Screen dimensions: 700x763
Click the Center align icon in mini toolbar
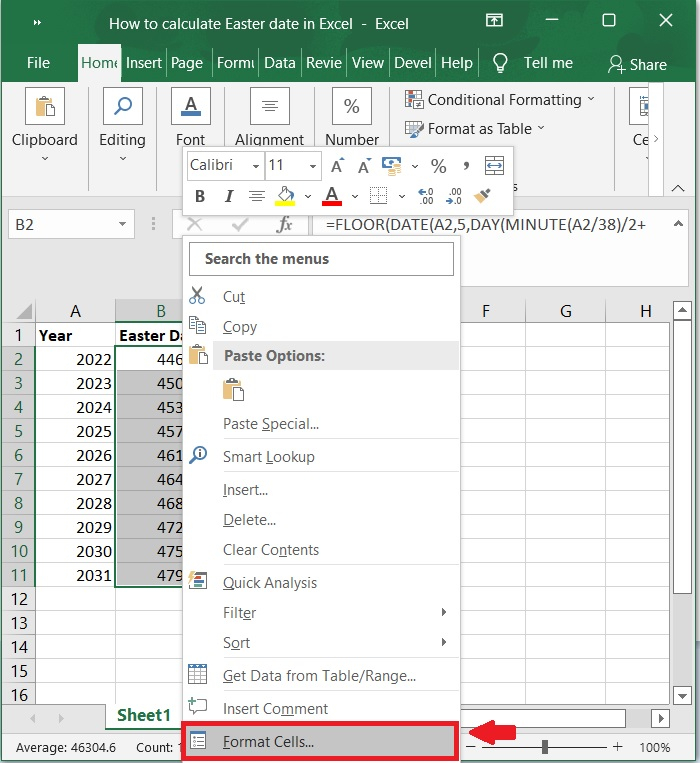click(256, 196)
